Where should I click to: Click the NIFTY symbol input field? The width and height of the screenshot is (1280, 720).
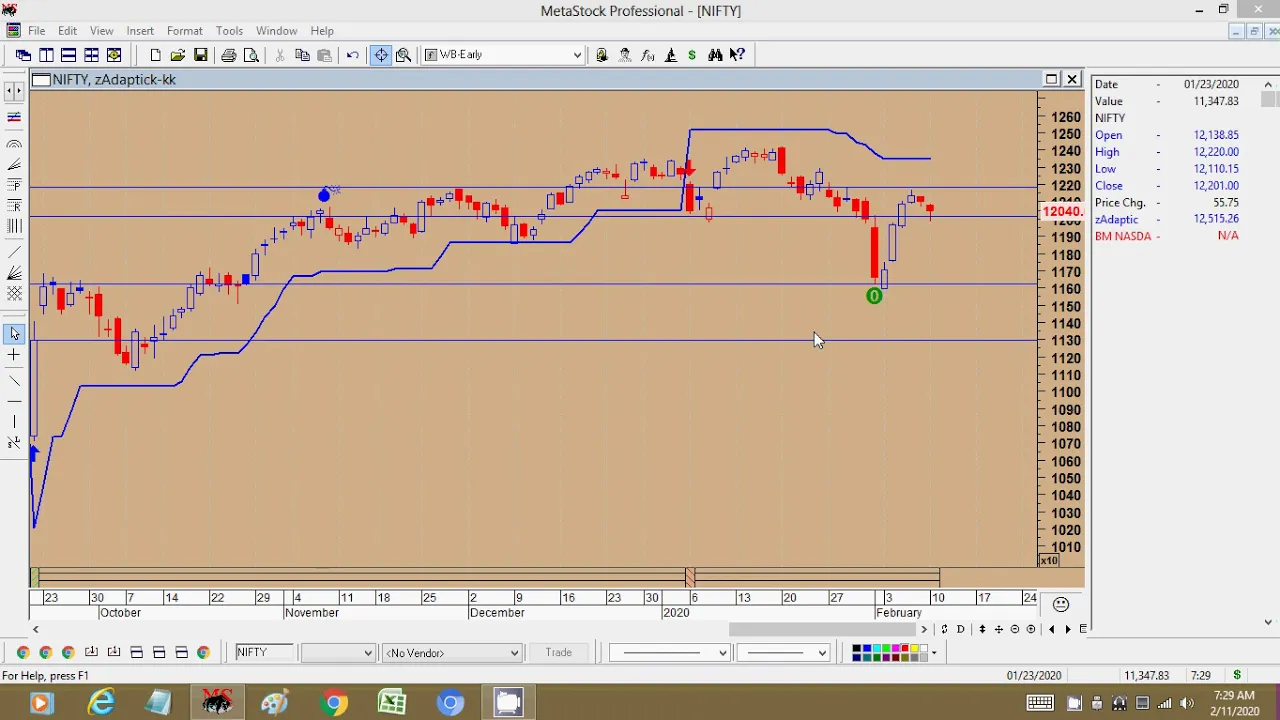[x=264, y=652]
